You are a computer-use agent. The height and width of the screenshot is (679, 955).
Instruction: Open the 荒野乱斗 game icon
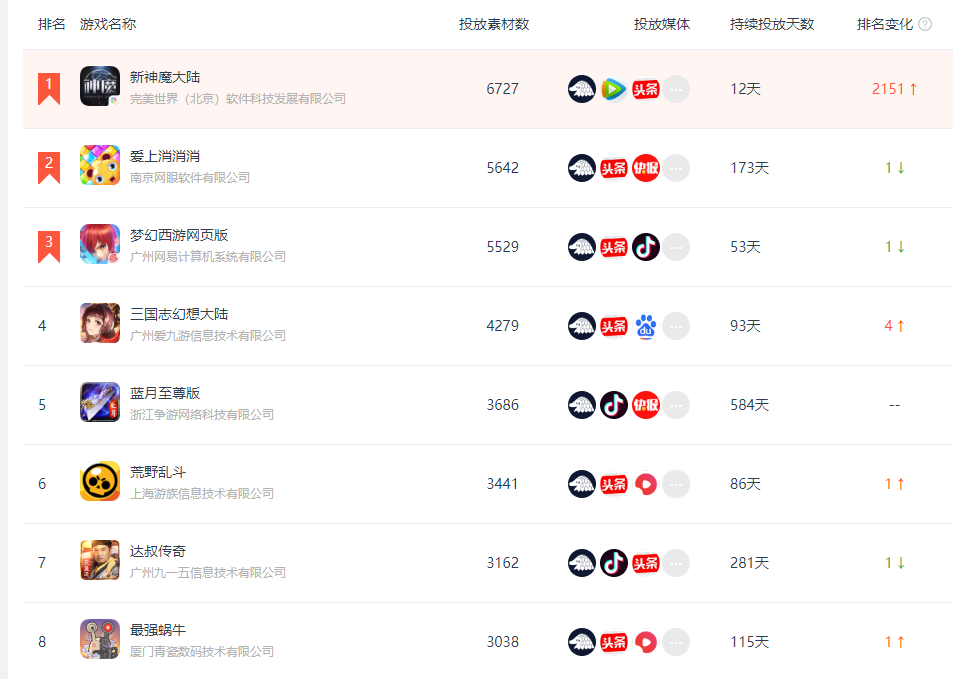[x=100, y=481]
